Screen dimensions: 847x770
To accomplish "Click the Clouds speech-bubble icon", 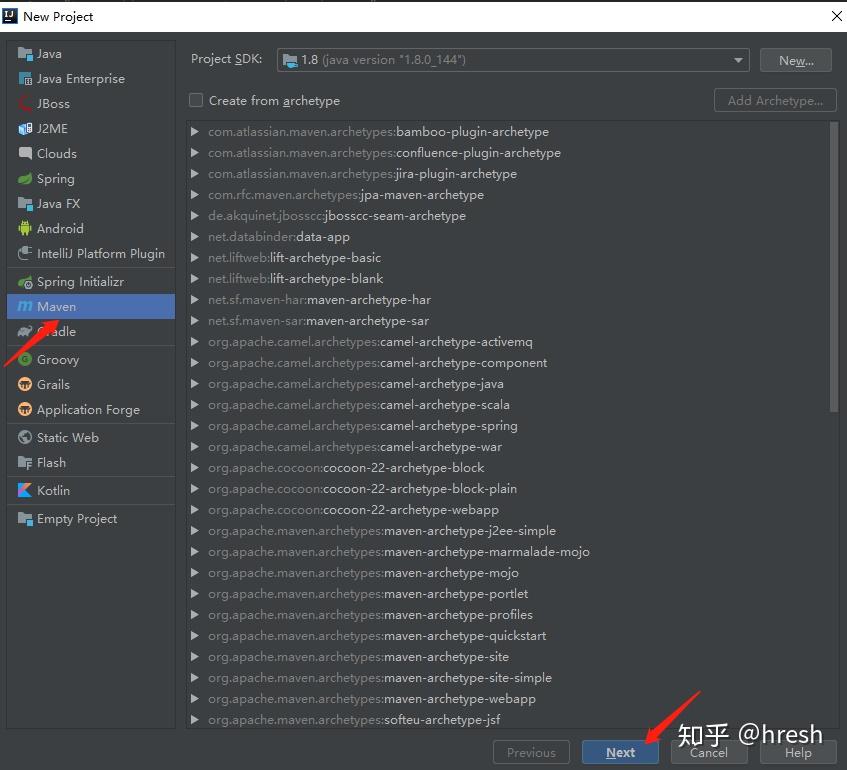I will tap(25, 153).
